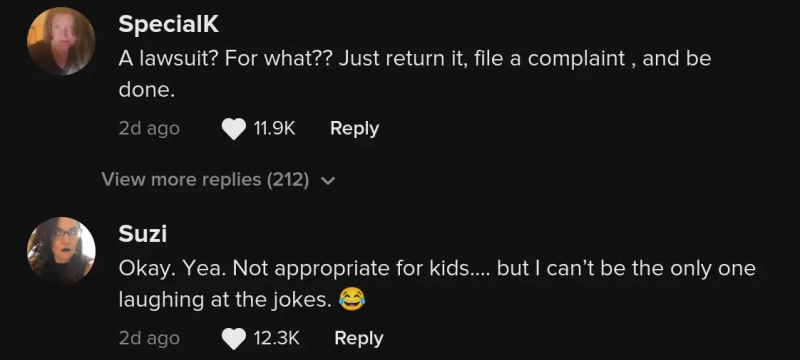Like SpecialK's comment with the heart icon
The image size is (800, 360).
tap(234, 128)
